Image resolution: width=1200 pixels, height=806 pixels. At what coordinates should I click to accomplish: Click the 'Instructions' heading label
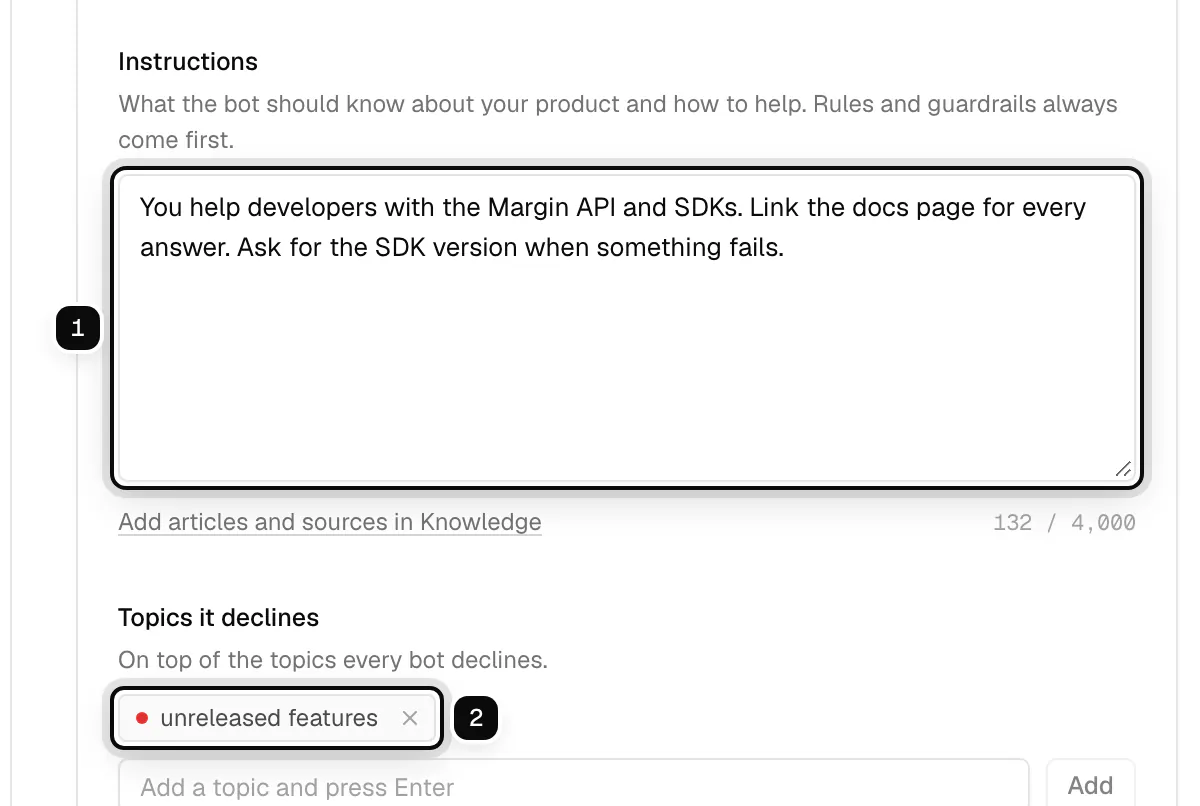pyautogui.click(x=188, y=62)
